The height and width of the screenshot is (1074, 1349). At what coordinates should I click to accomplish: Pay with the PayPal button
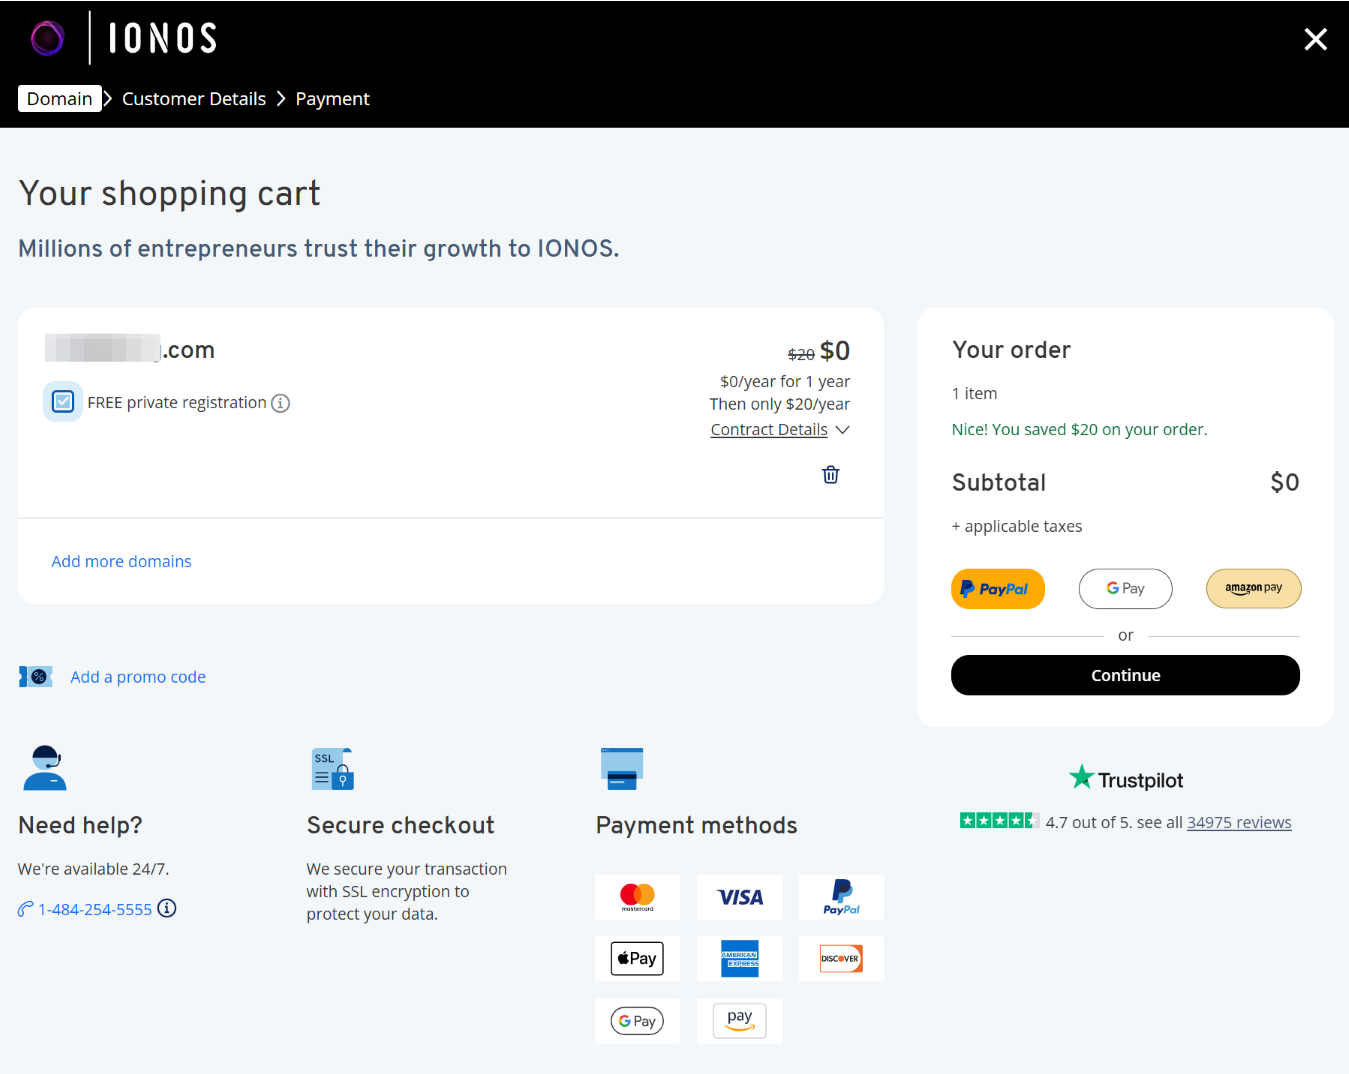tap(997, 589)
